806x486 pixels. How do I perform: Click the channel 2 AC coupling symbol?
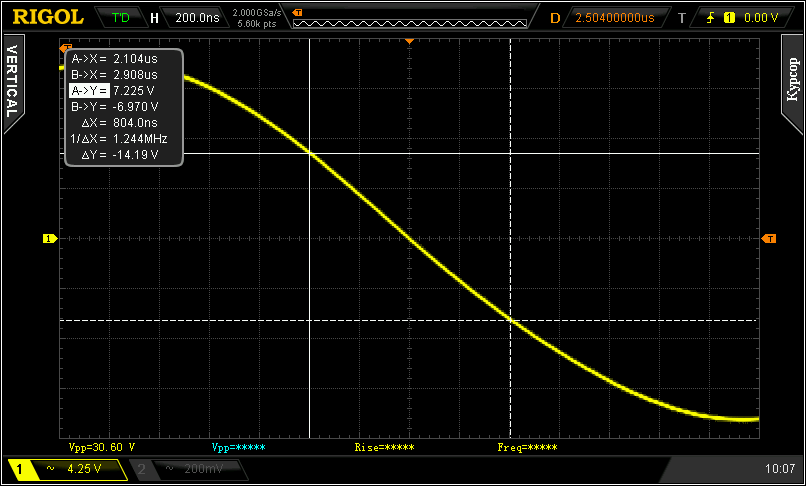pyautogui.click(x=170, y=469)
